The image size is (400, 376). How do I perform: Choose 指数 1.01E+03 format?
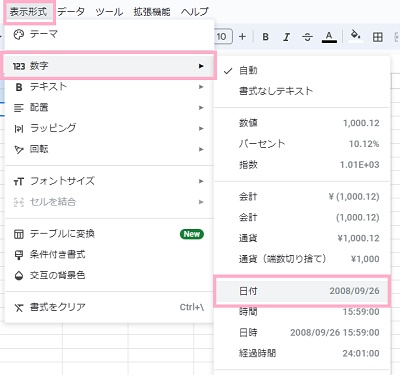pos(302,164)
